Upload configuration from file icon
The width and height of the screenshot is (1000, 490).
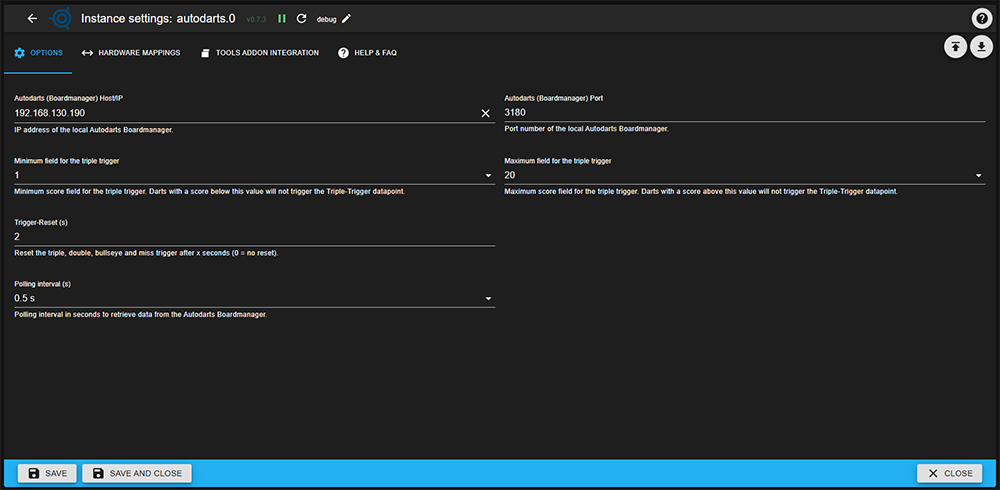(955, 47)
